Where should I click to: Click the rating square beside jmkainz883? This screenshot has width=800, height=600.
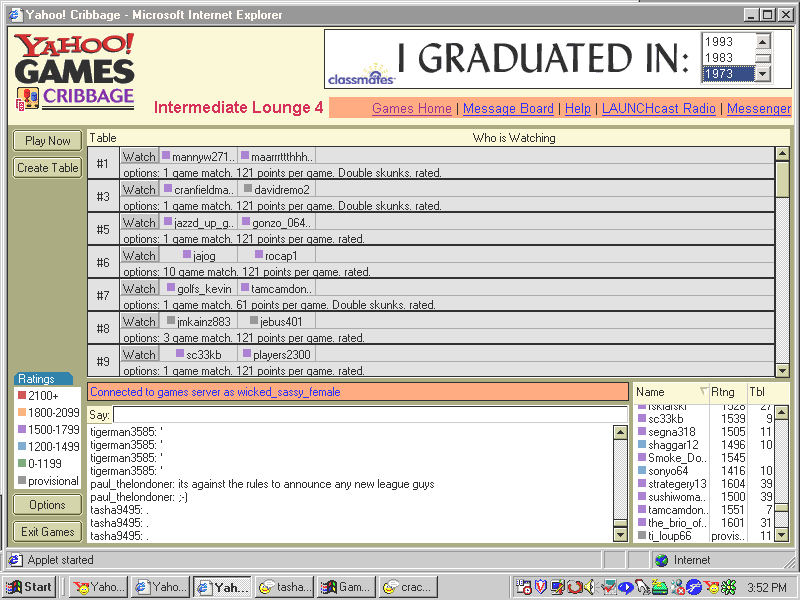pyautogui.click(x=171, y=320)
